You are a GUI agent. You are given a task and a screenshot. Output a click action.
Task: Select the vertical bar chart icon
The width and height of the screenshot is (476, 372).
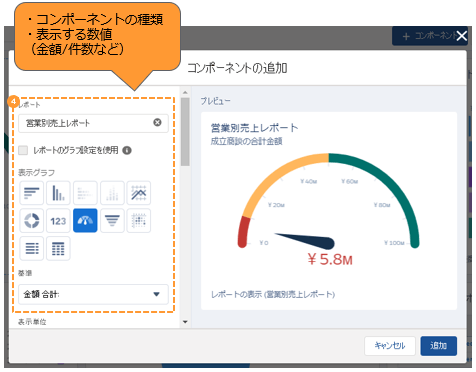[58, 193]
